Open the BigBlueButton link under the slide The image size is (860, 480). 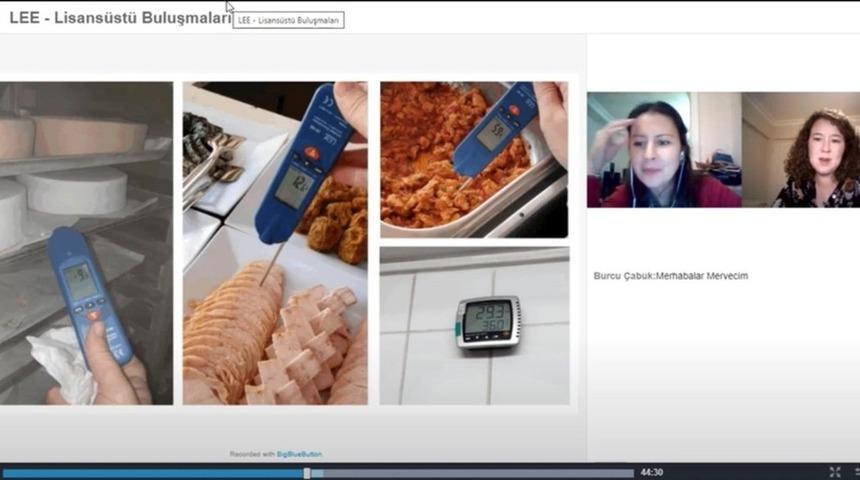[299, 454]
